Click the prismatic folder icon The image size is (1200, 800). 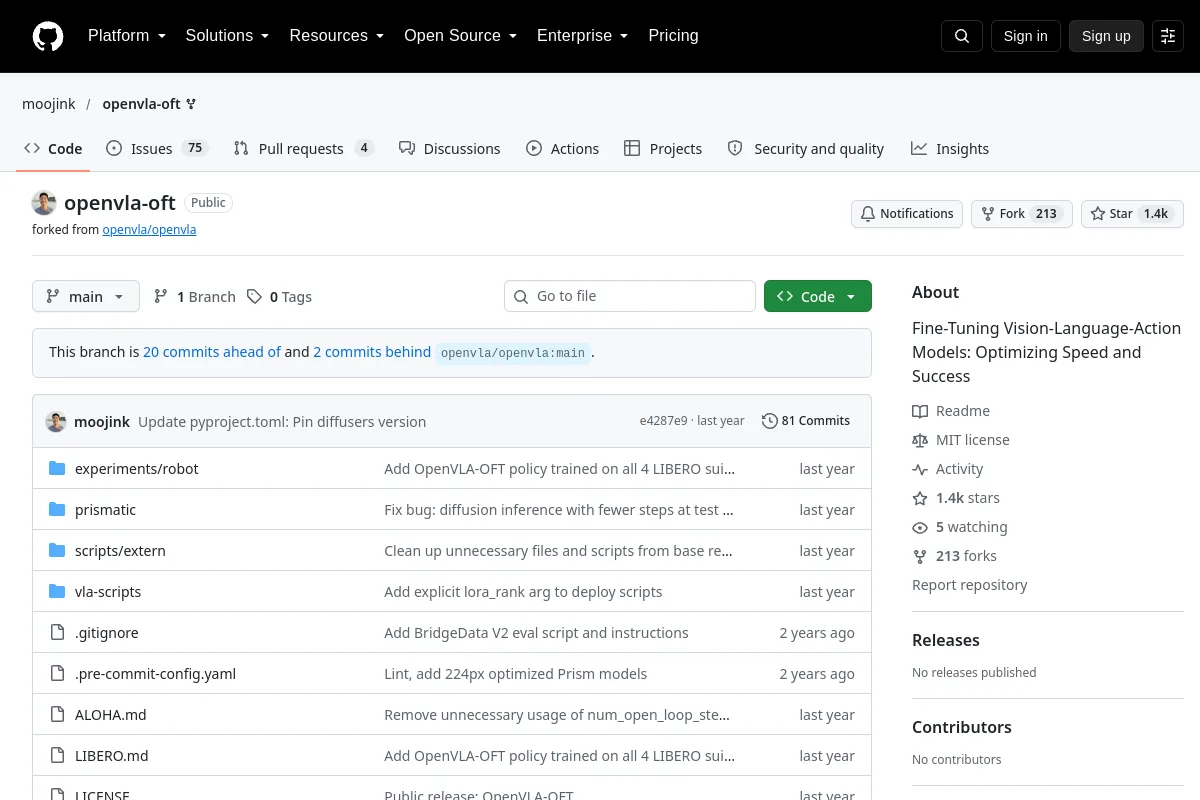click(x=57, y=509)
